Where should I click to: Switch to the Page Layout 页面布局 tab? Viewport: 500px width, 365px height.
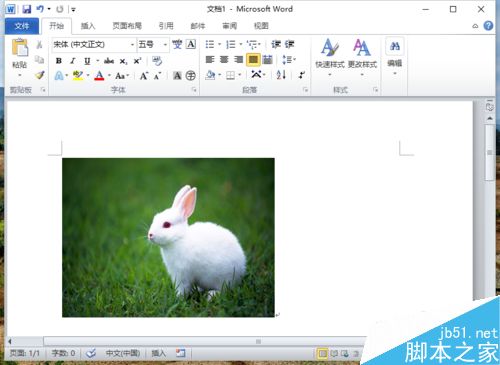tap(127, 26)
